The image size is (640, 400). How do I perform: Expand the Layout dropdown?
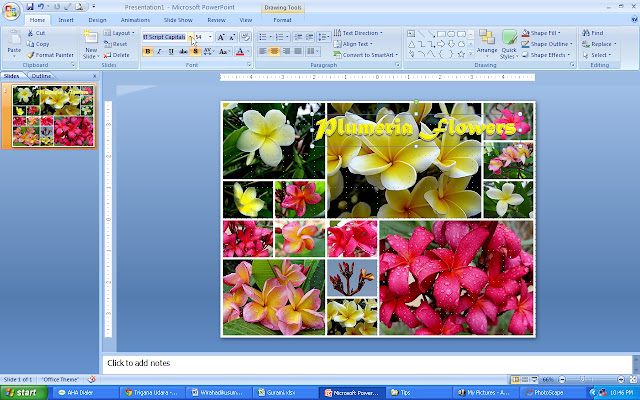tap(123, 33)
